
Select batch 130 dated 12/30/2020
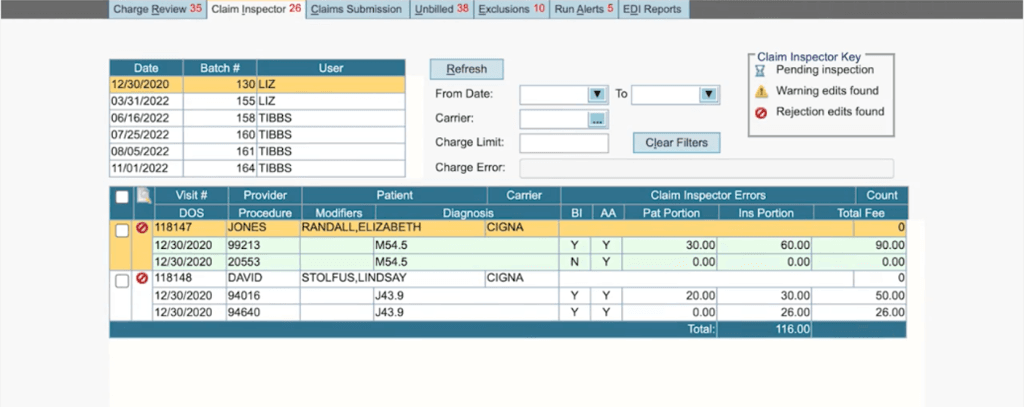click(x=257, y=84)
